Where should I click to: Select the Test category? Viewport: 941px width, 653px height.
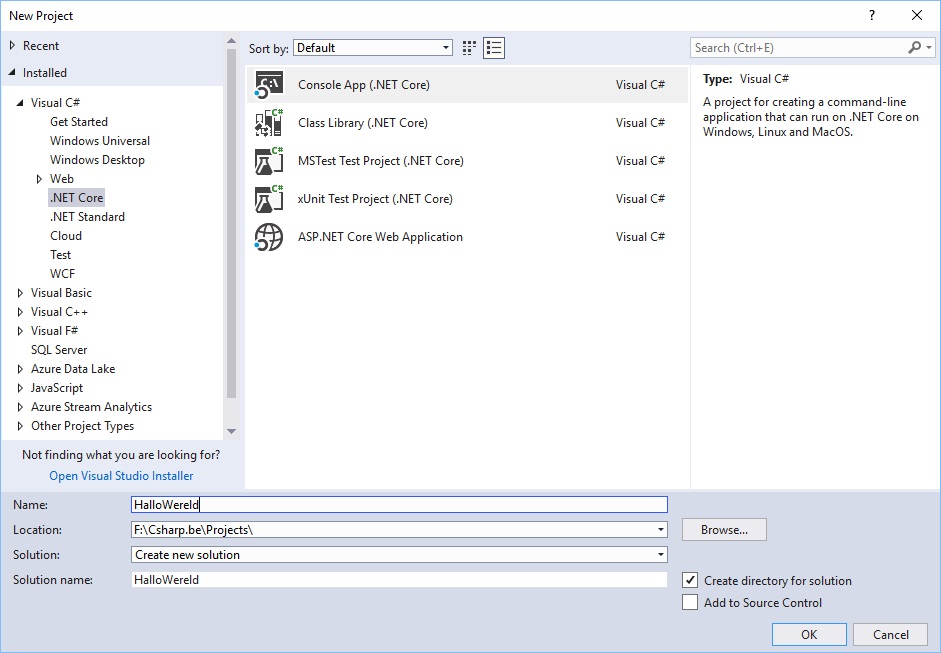click(61, 255)
